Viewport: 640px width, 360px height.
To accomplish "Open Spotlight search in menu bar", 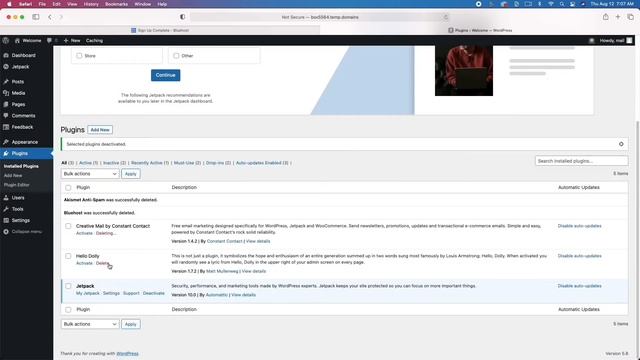I will (x=562, y=4).
